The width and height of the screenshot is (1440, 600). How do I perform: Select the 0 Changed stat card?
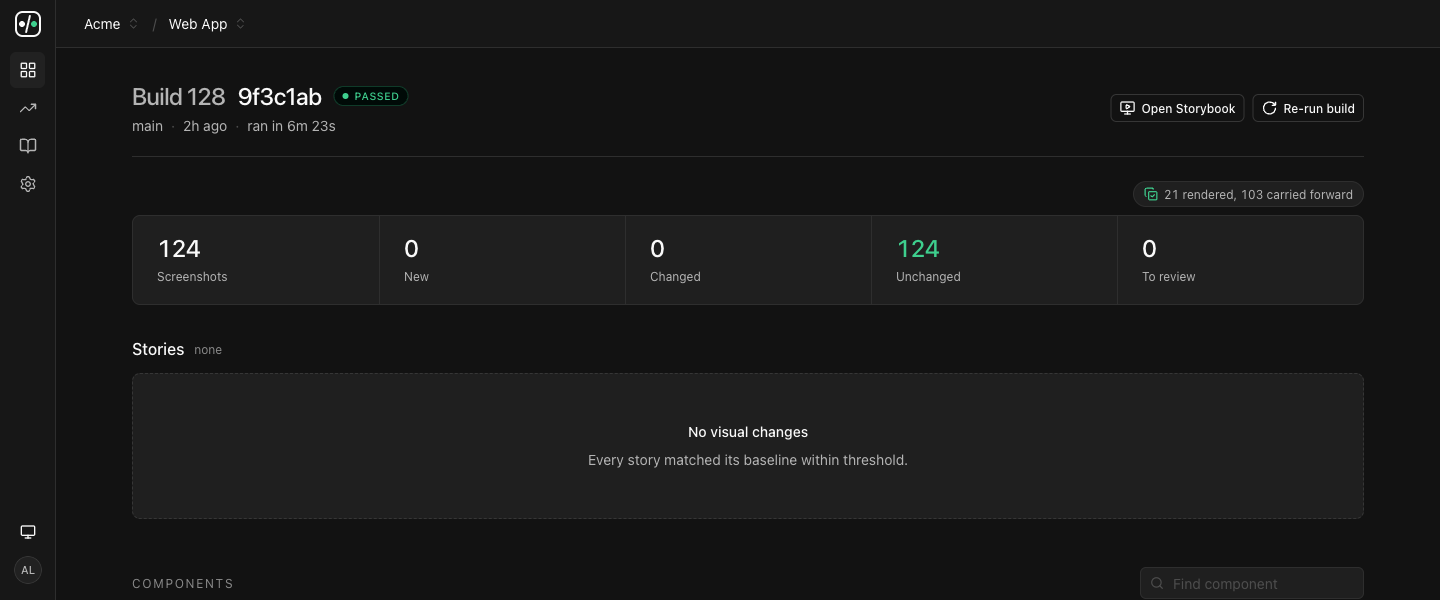pos(748,260)
